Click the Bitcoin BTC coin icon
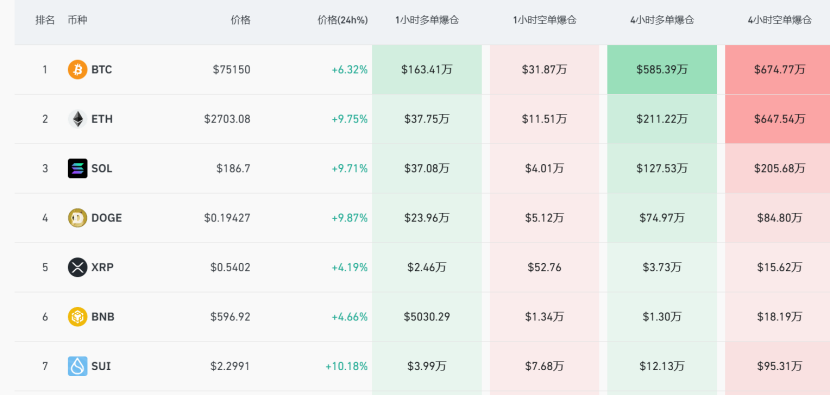 (77, 69)
